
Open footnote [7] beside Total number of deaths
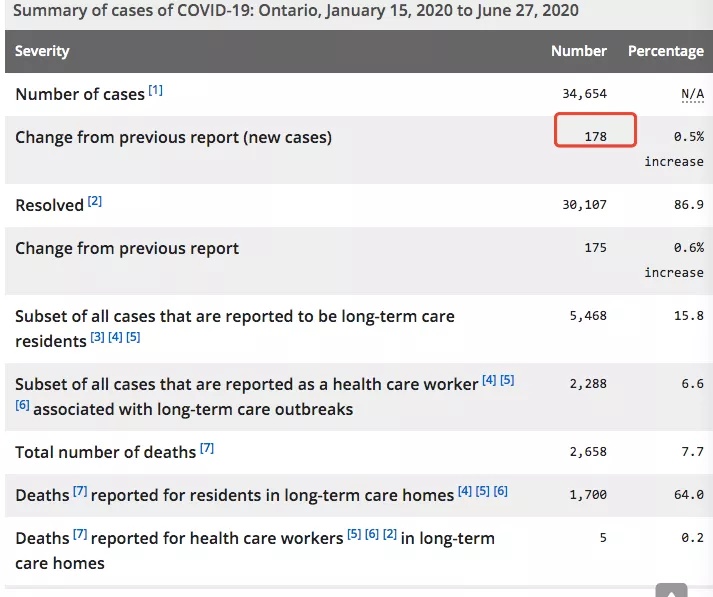[207, 448]
